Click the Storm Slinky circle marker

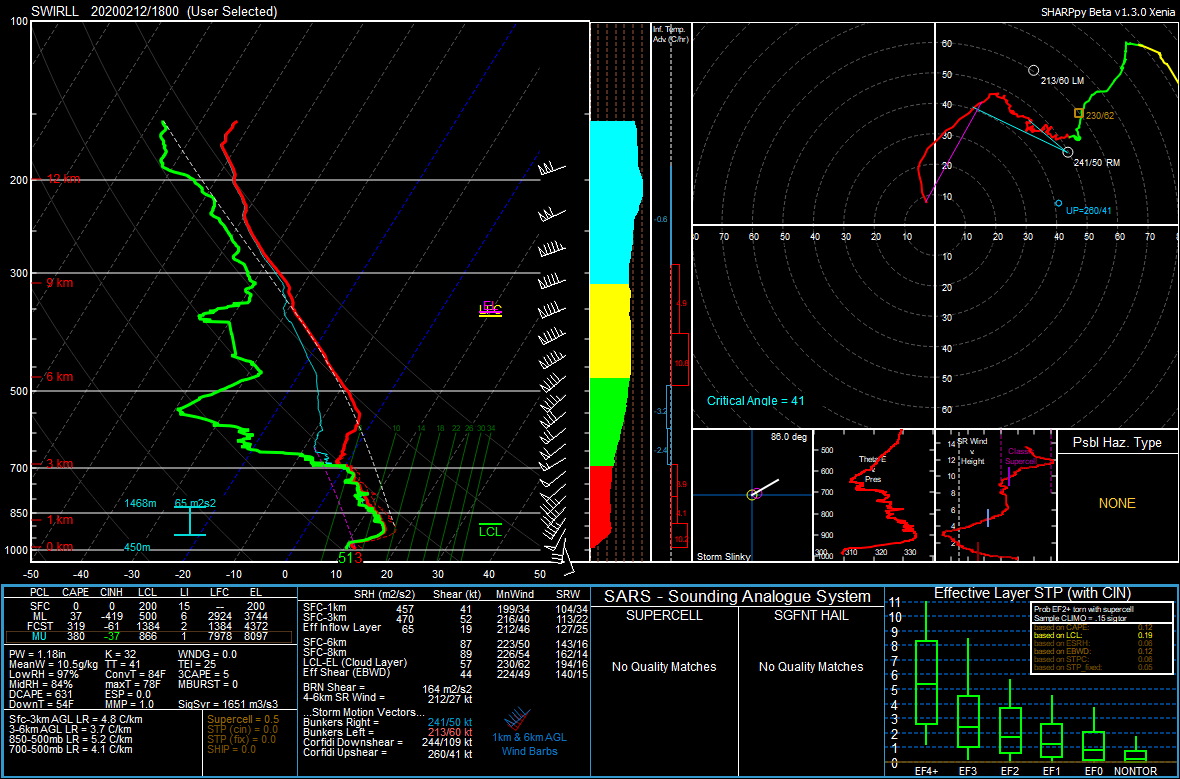pyautogui.click(x=753, y=494)
